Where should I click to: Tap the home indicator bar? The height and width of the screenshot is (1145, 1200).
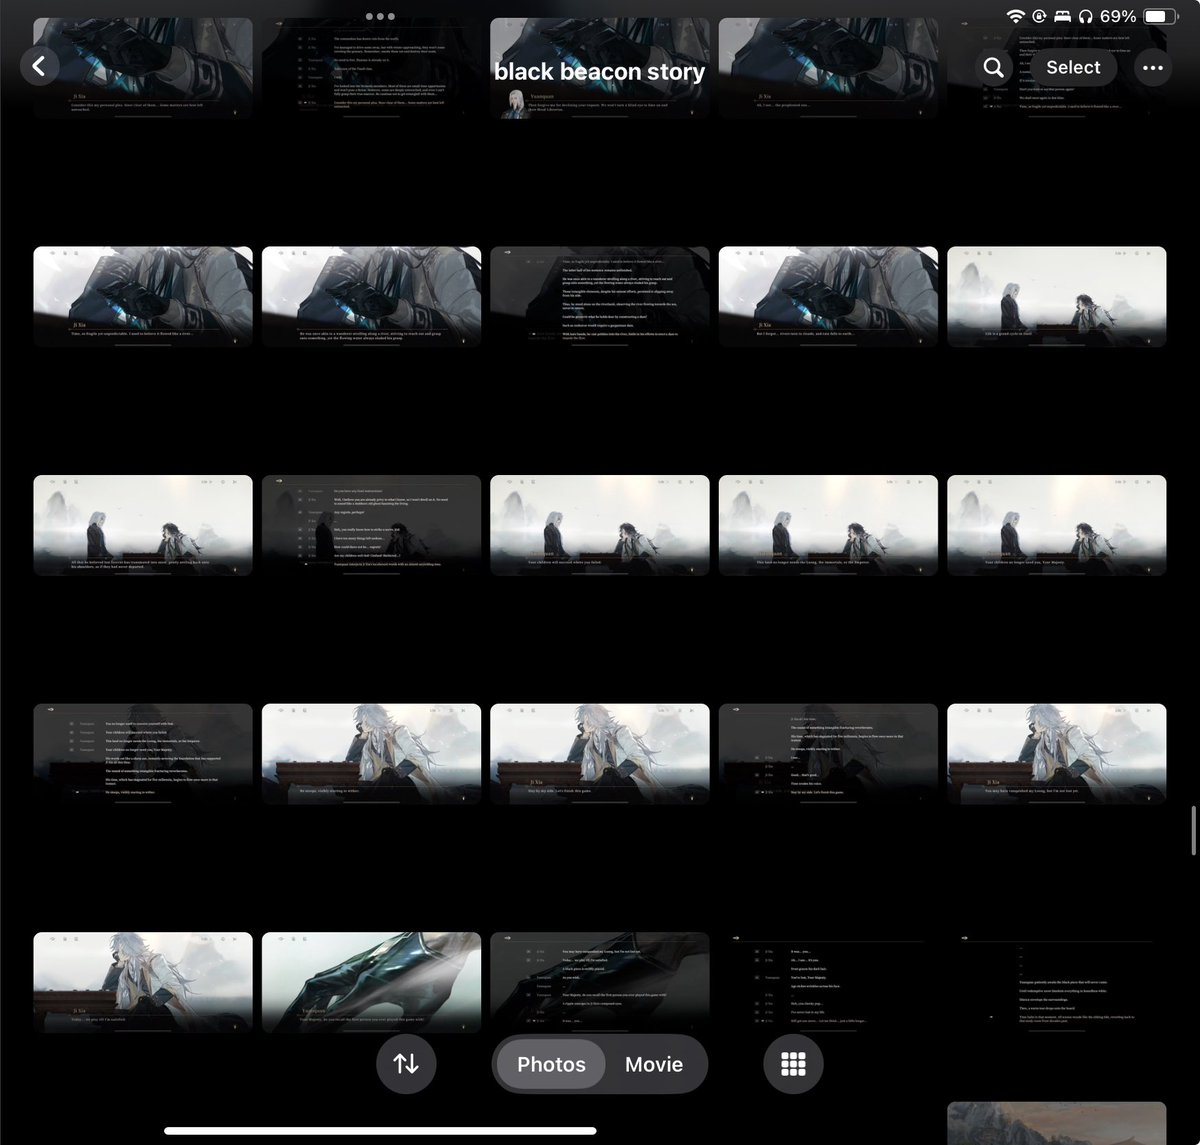[380, 1131]
